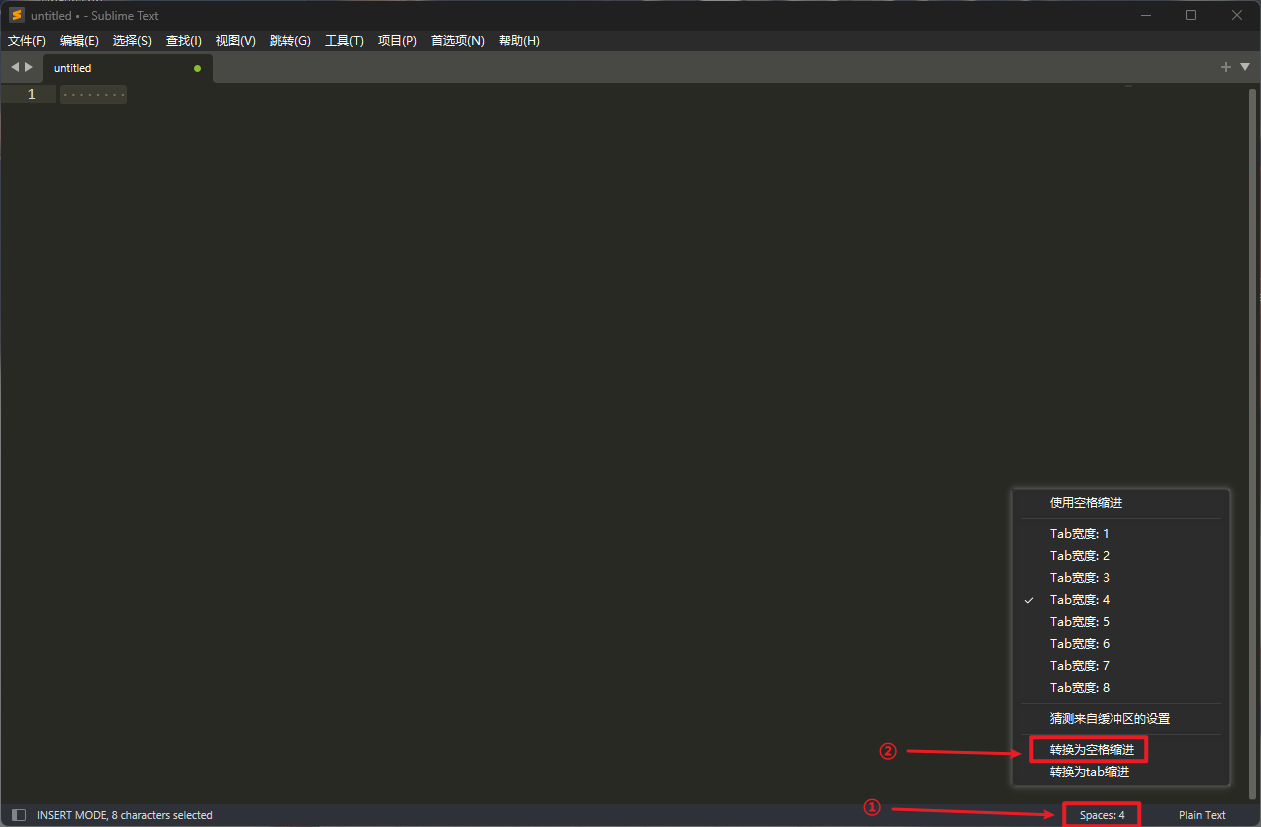
Task: Click Spaces: 4 in status bar
Action: pyautogui.click(x=1102, y=815)
